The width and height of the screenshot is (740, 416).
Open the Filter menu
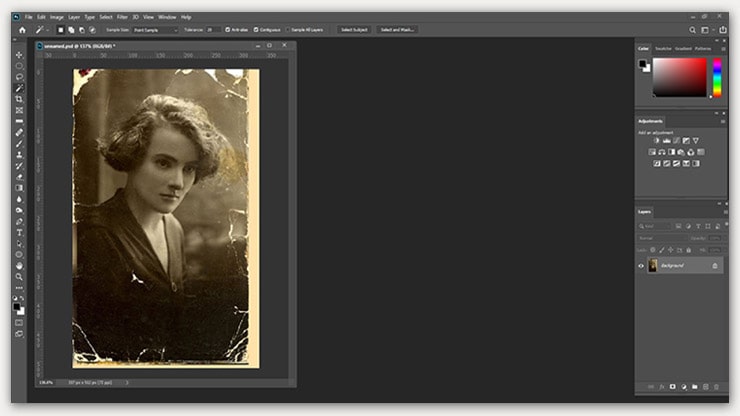[x=121, y=17]
